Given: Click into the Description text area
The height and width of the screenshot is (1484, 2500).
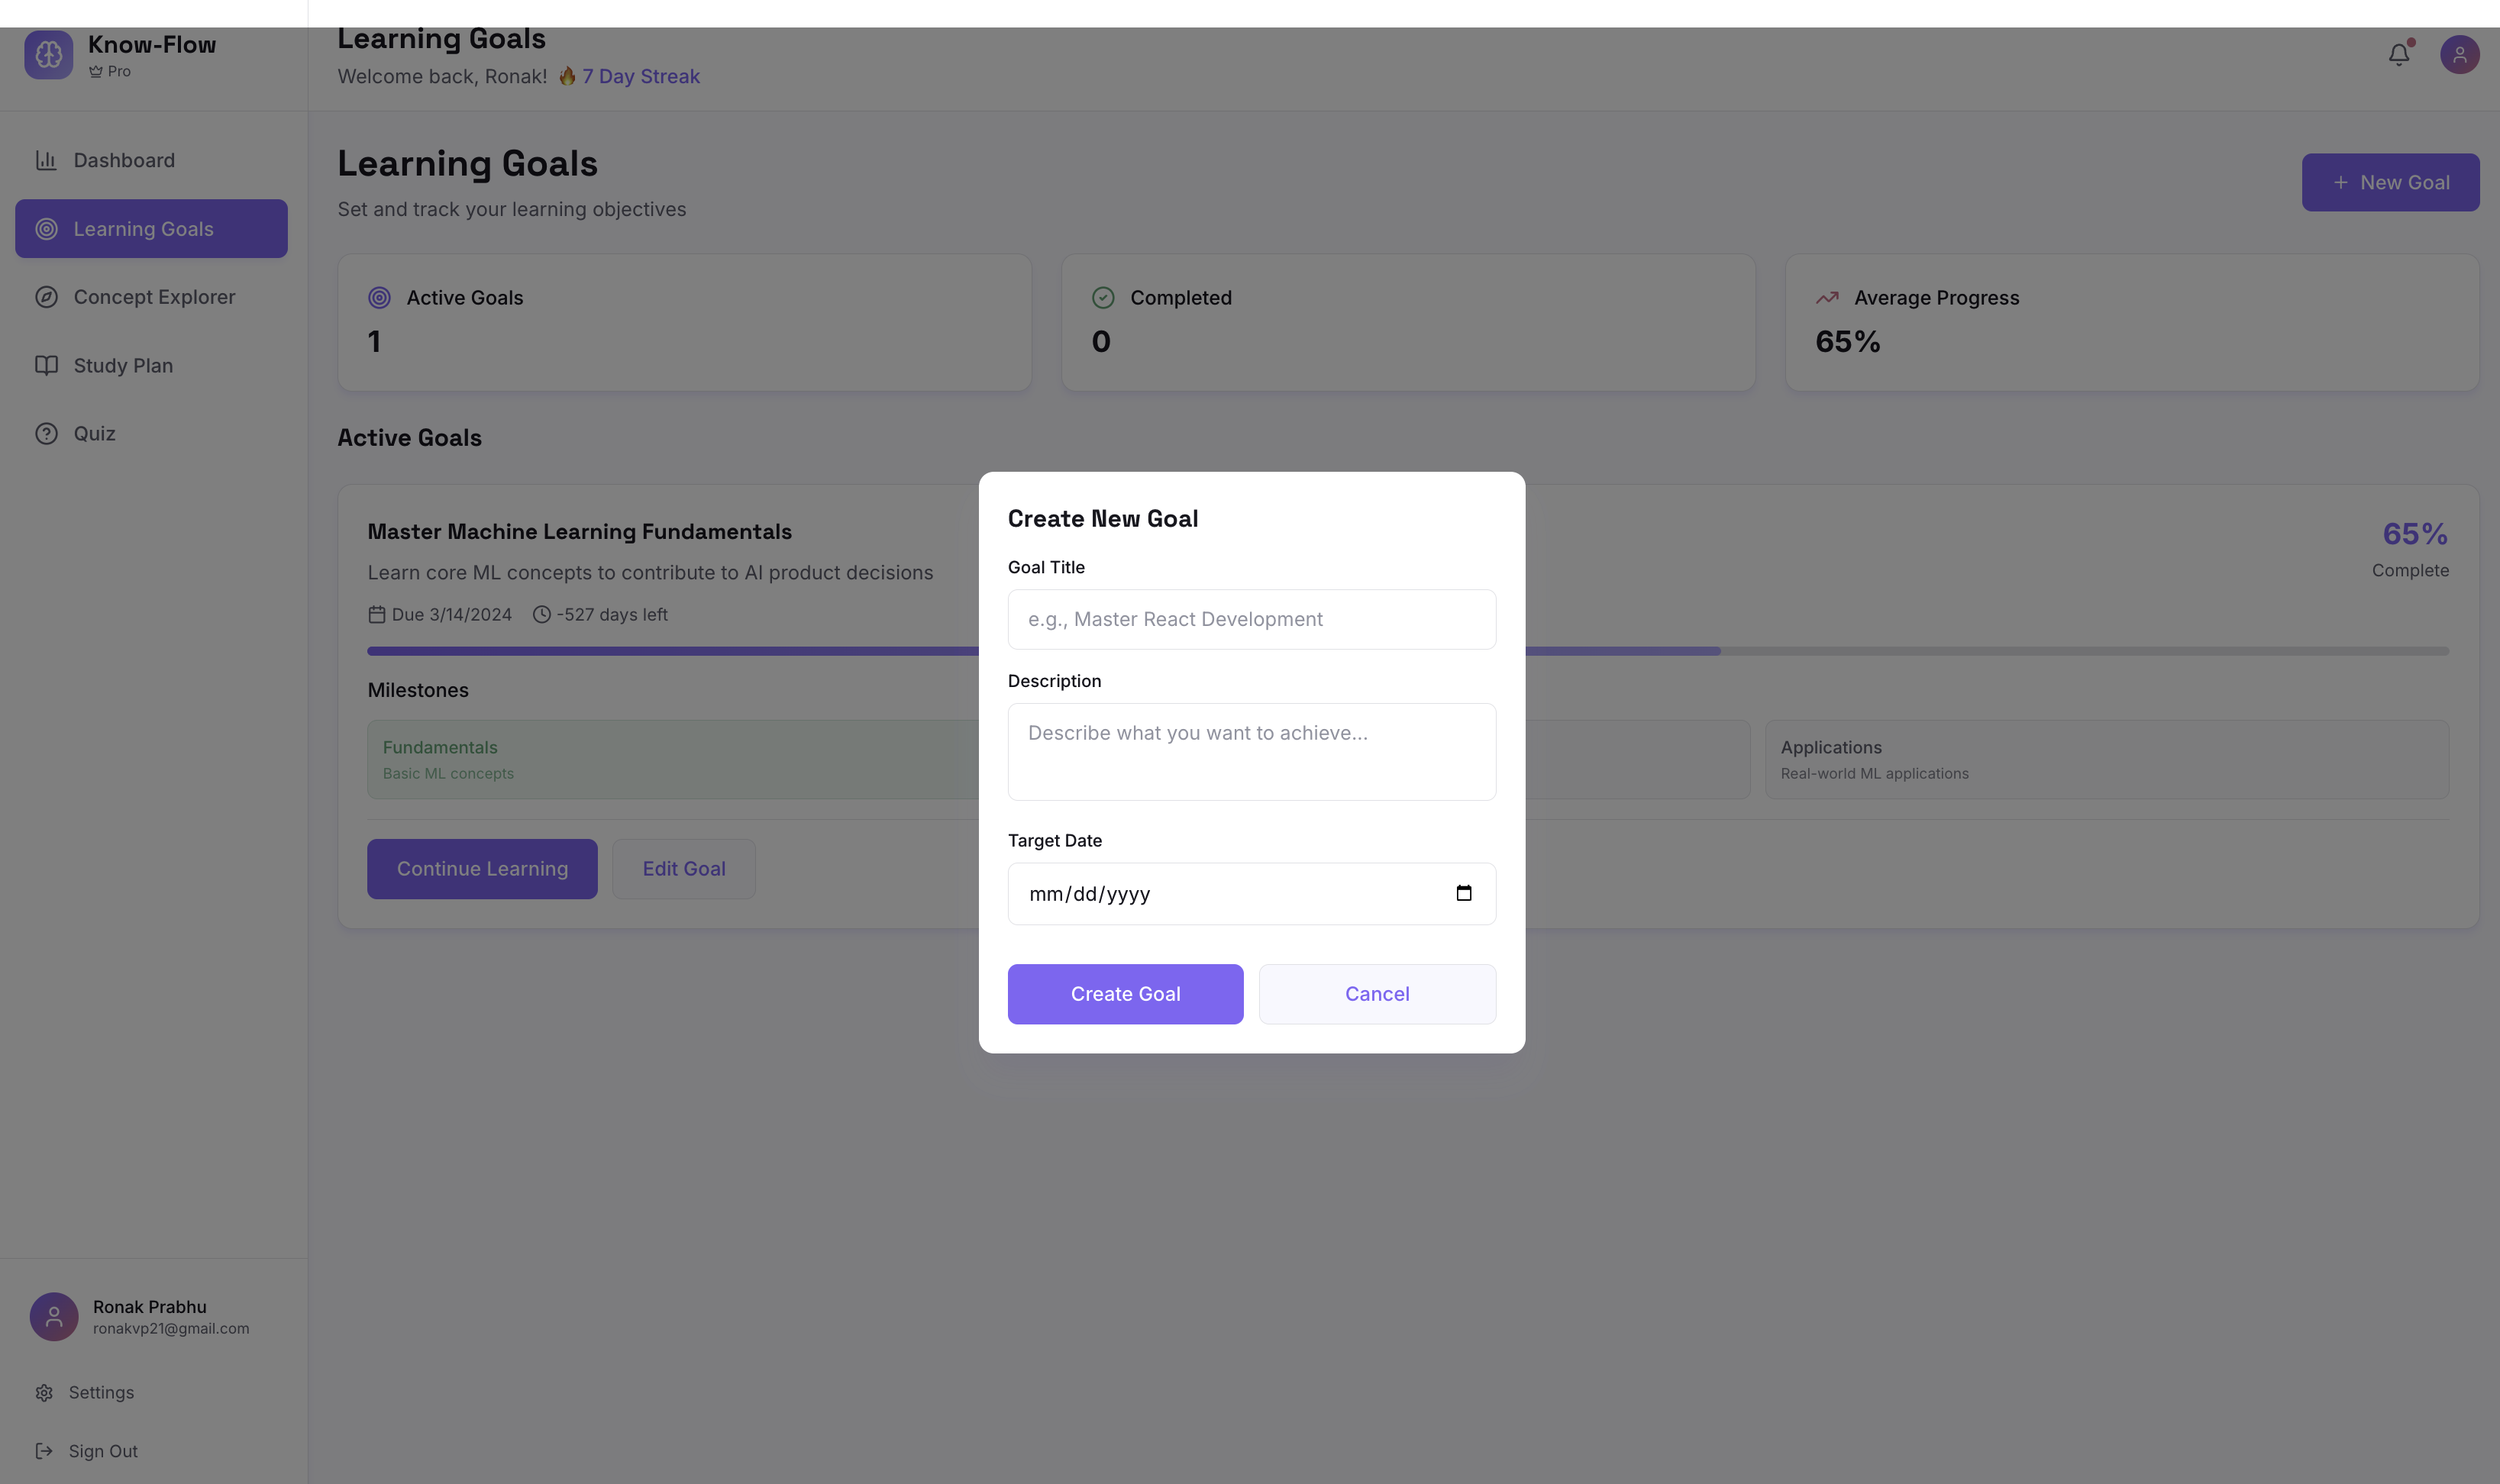Looking at the screenshot, I should point(1251,751).
